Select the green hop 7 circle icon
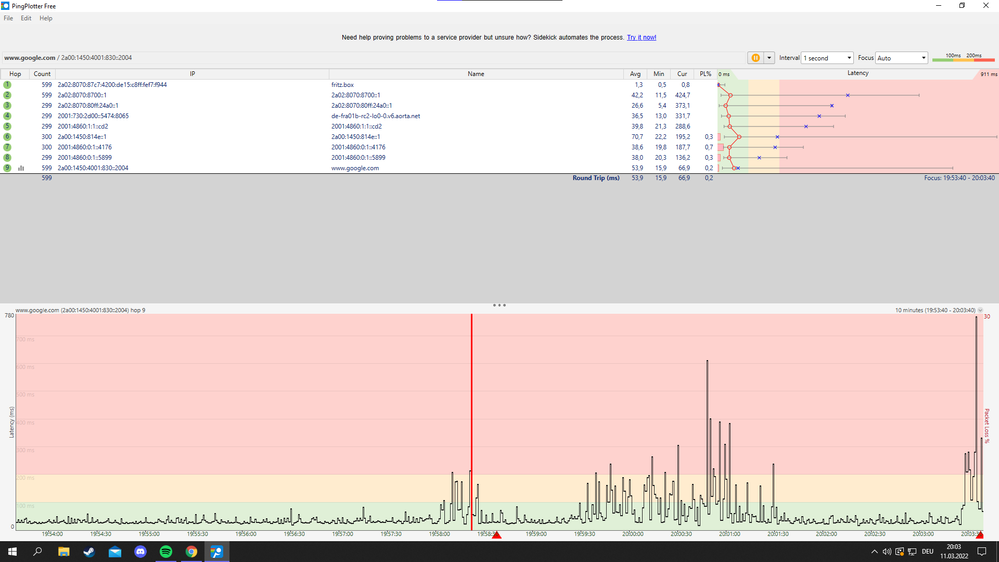Image resolution: width=999 pixels, height=562 pixels. 7,147
